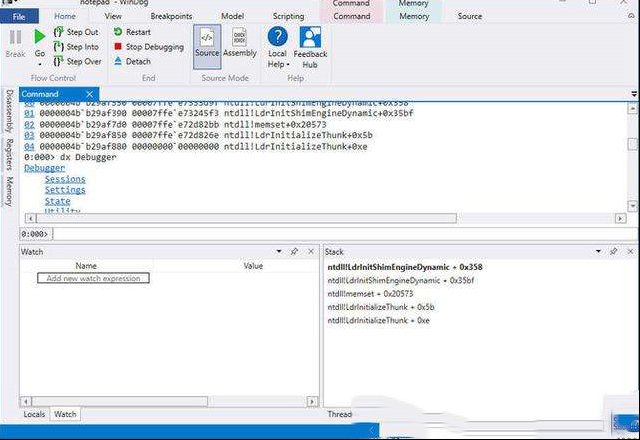Screen dimensions: 640x440
Task: Click frame 04 link in stack output
Action: (29, 146)
